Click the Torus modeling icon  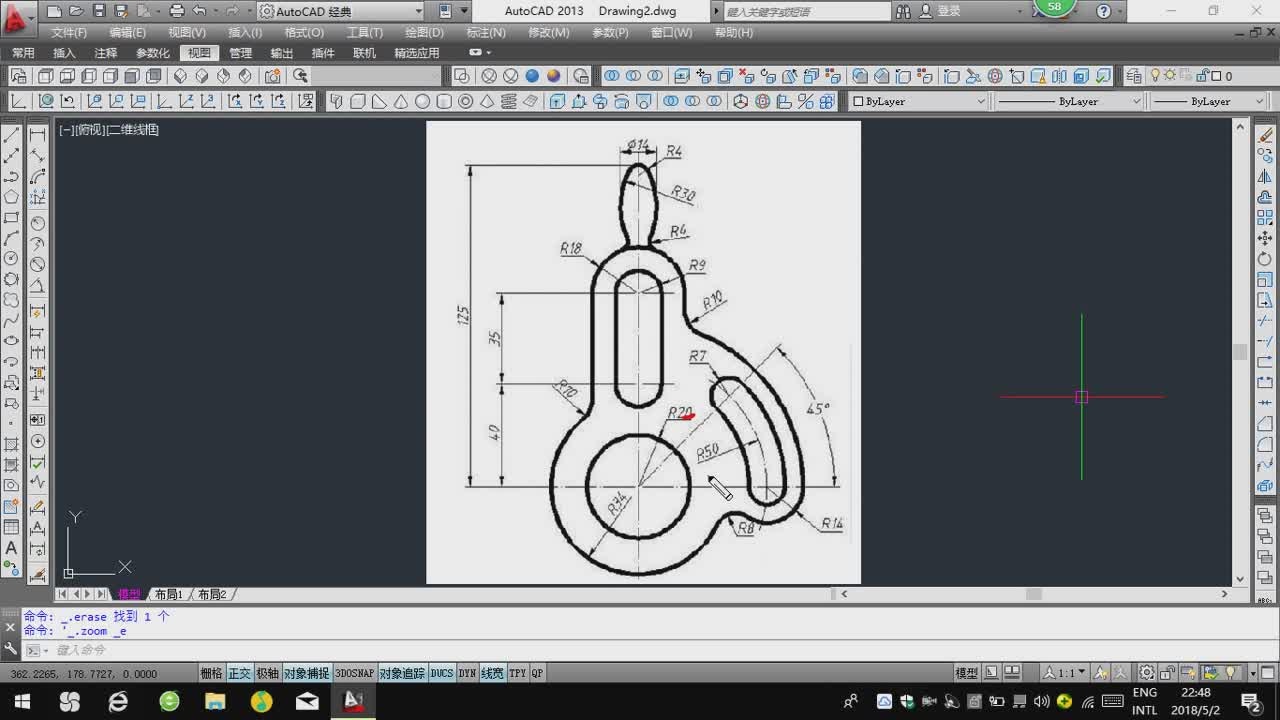click(465, 101)
